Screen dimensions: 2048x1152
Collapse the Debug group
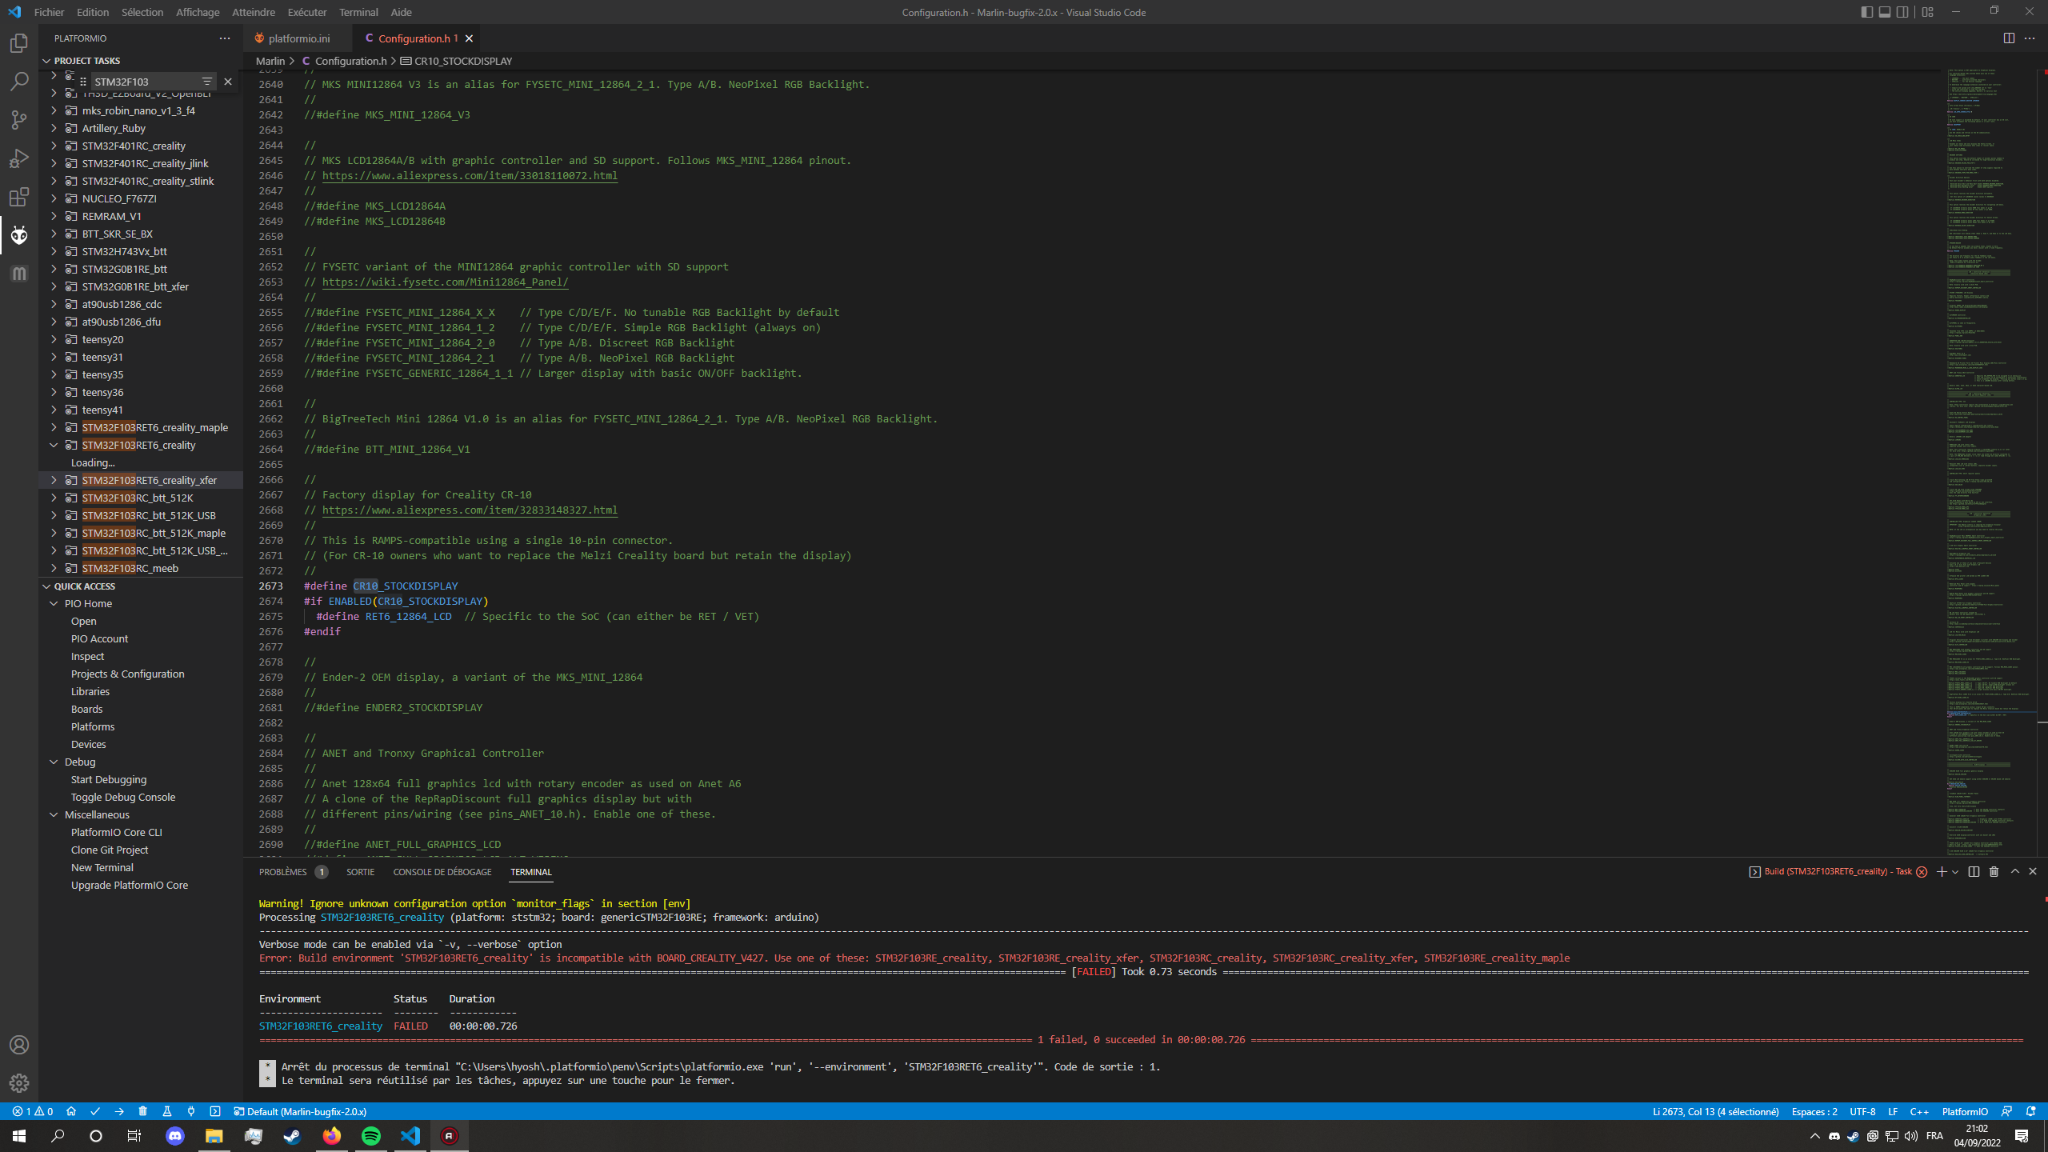pos(54,762)
